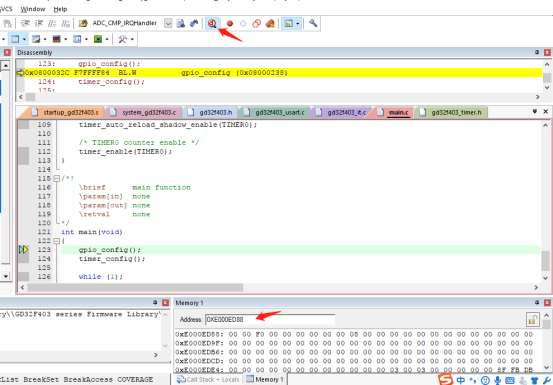
Task: Click the Enable/Disable Breakpoint circle icon
Action: click(x=243, y=24)
